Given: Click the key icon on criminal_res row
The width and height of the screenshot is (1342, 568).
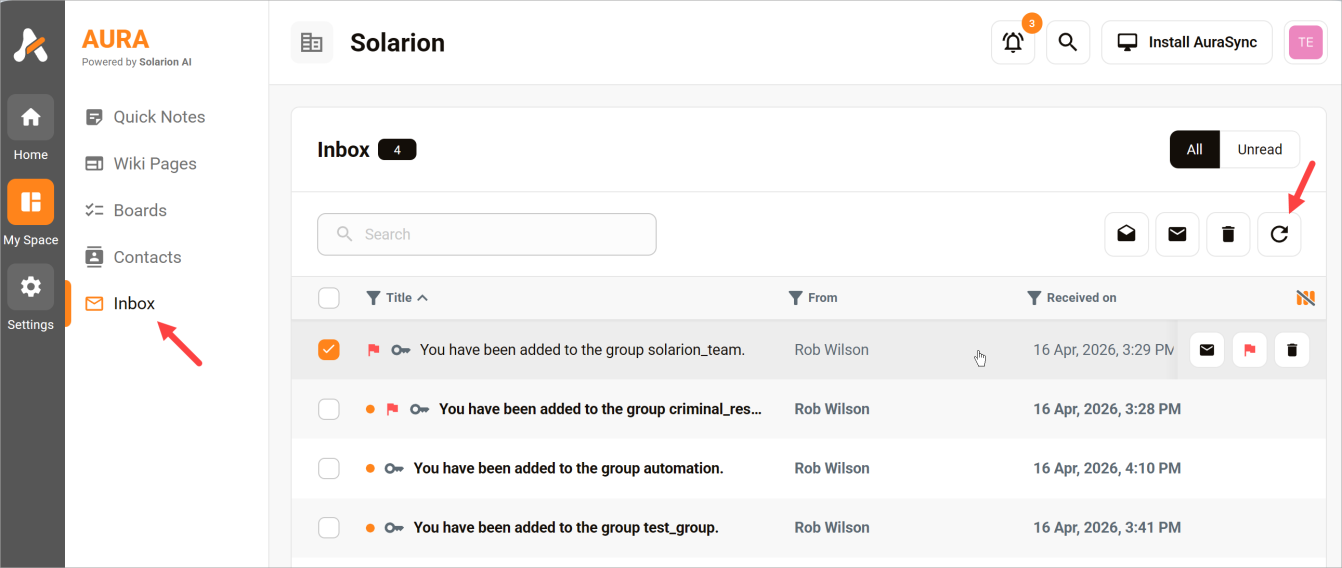Looking at the screenshot, I should [420, 409].
